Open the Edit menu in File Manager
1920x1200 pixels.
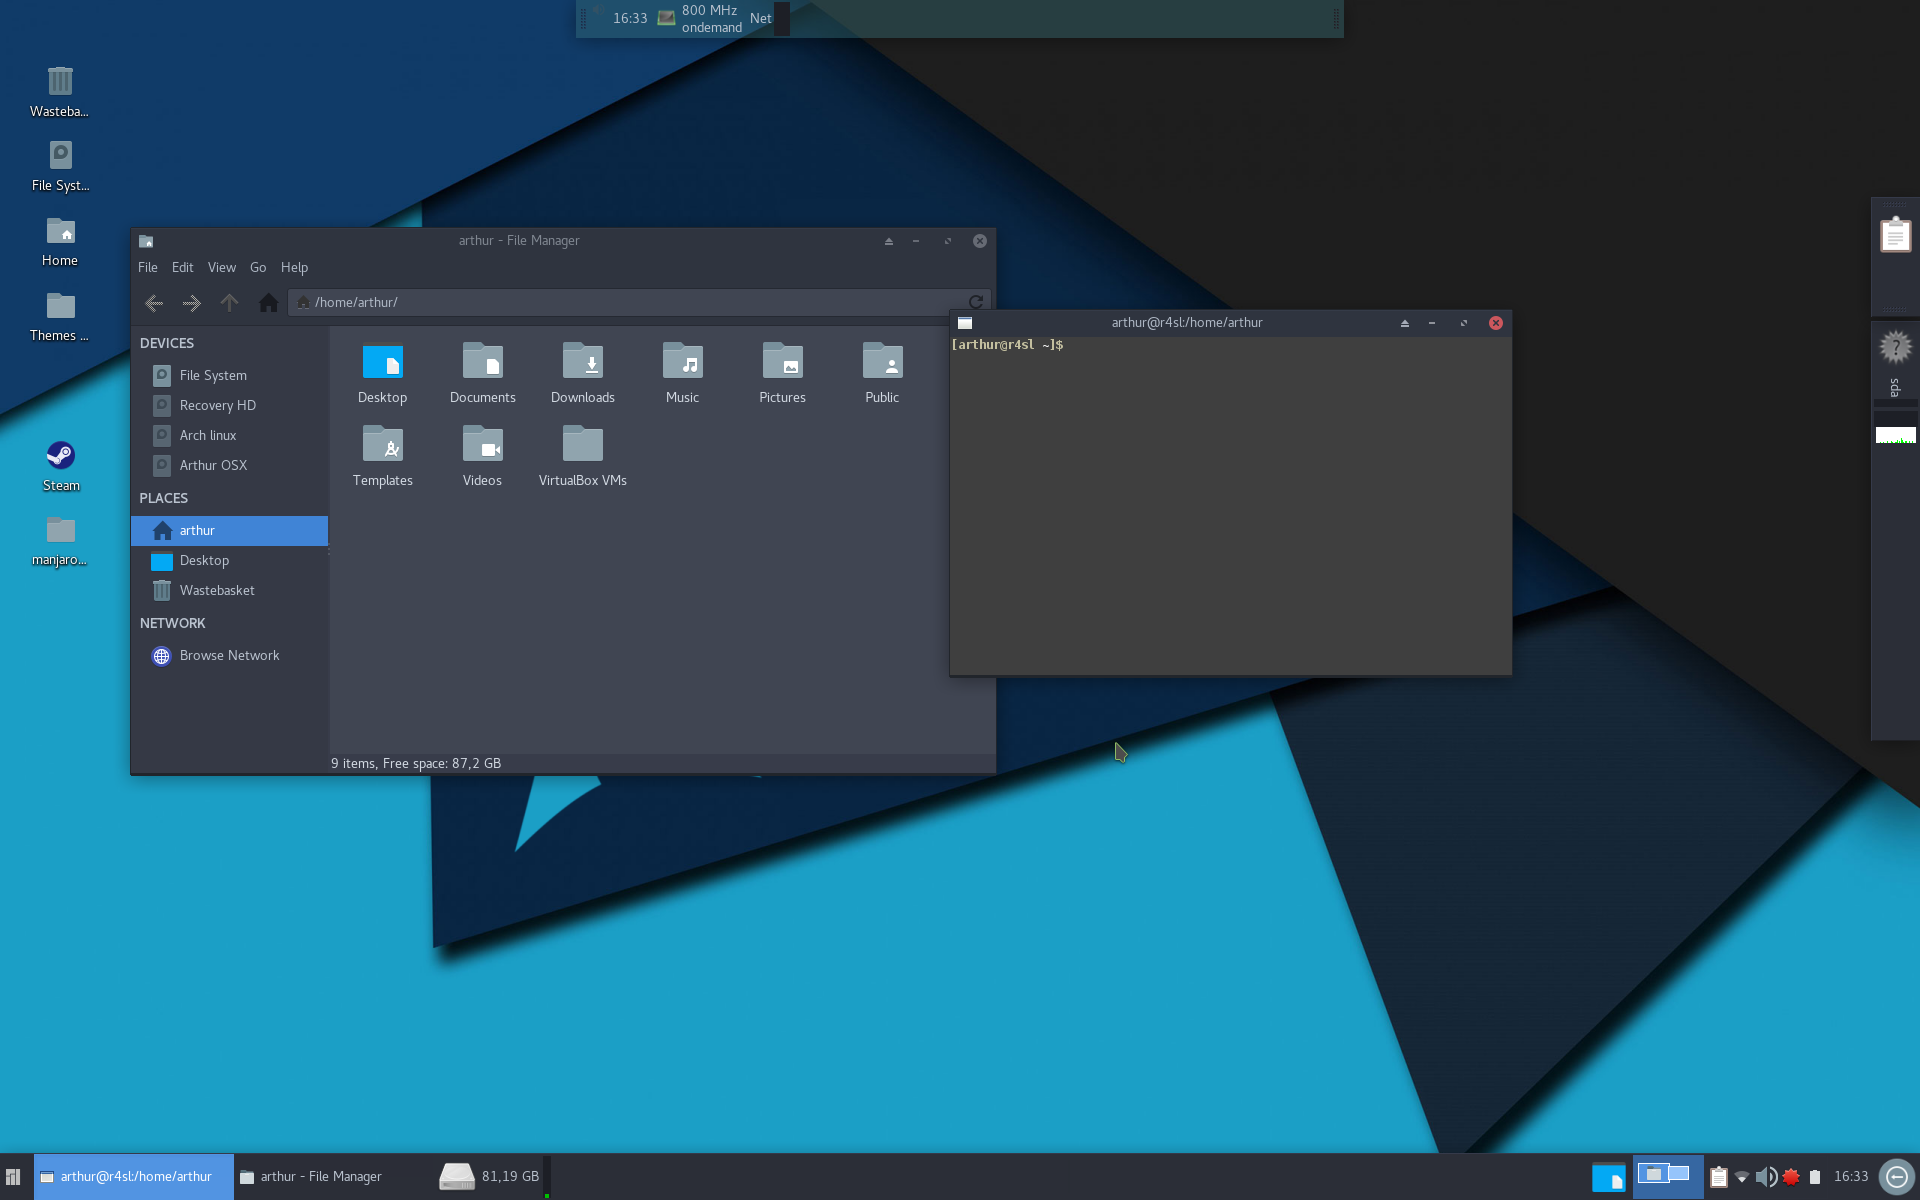pyautogui.click(x=182, y=267)
